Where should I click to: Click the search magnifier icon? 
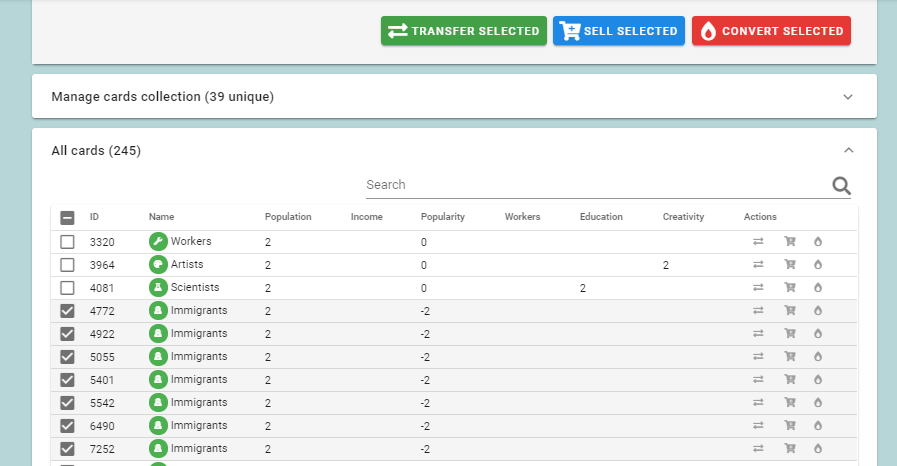841,186
